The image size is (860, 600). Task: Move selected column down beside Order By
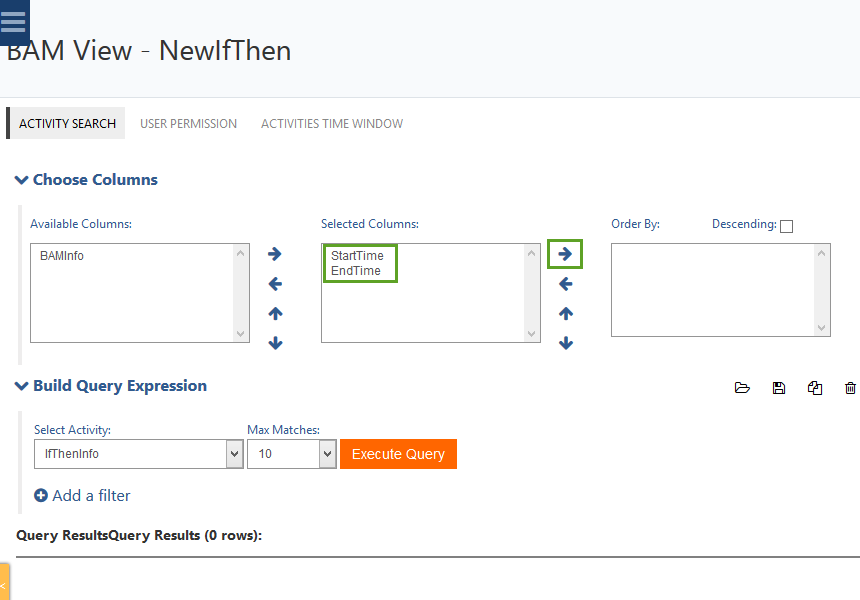point(565,344)
